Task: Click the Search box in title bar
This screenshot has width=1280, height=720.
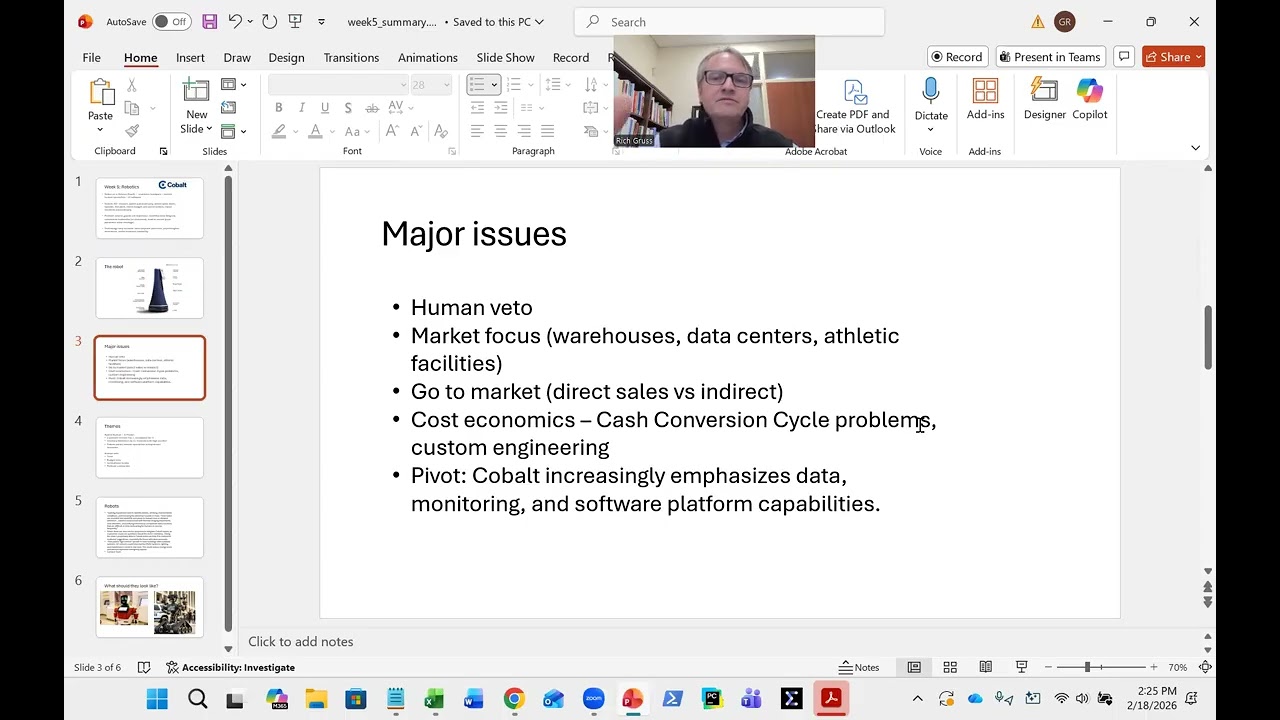Action: click(x=730, y=22)
